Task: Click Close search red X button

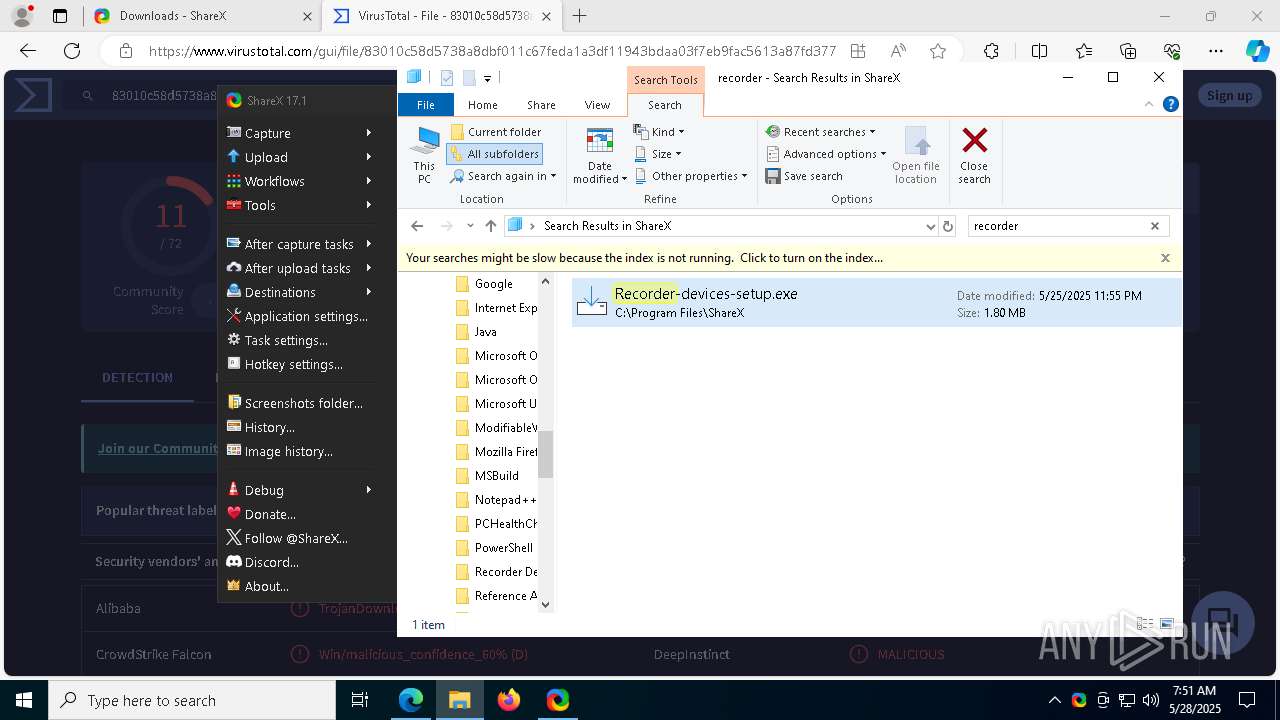Action: pos(974,156)
